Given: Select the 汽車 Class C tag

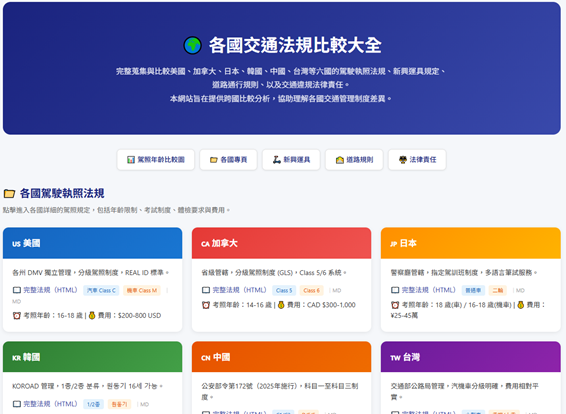Looking at the screenshot, I should (x=101, y=290).
